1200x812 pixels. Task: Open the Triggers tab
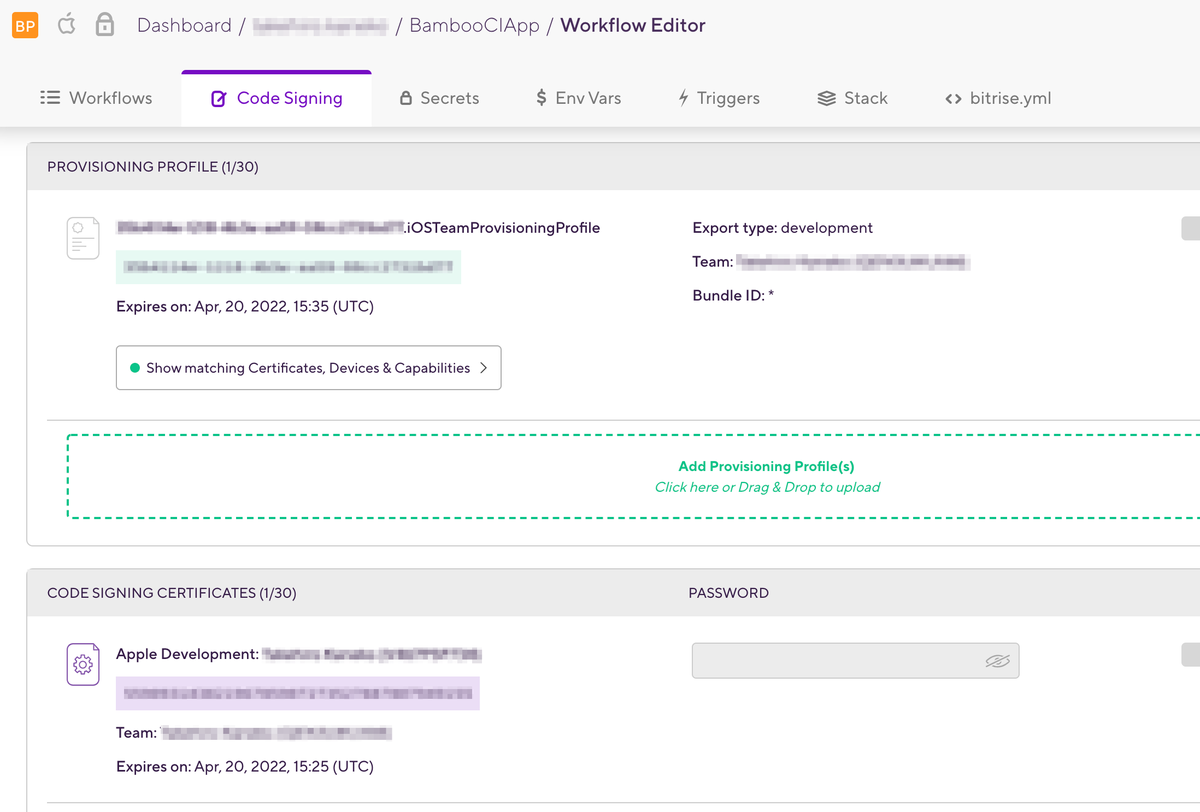point(718,98)
